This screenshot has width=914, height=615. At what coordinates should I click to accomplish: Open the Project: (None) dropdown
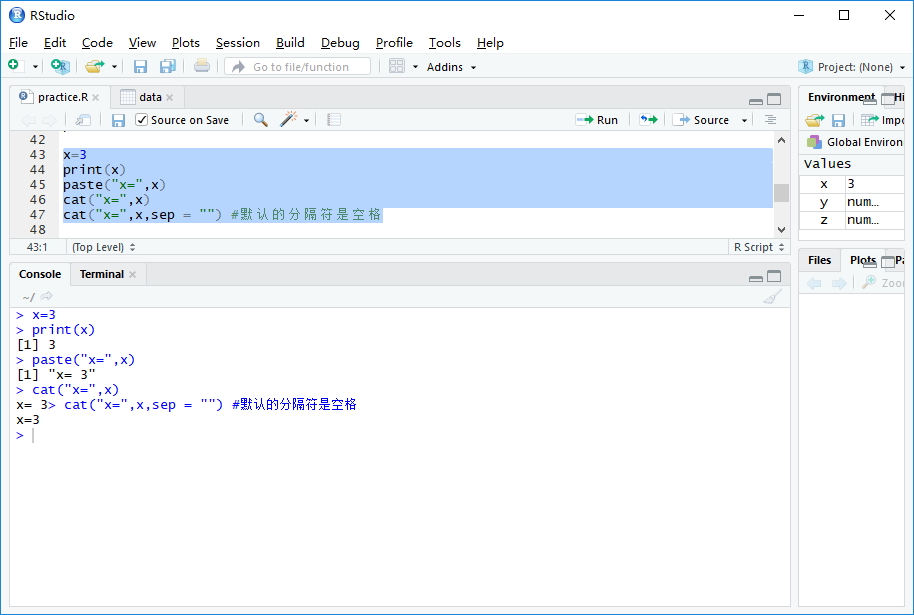pyautogui.click(x=855, y=66)
